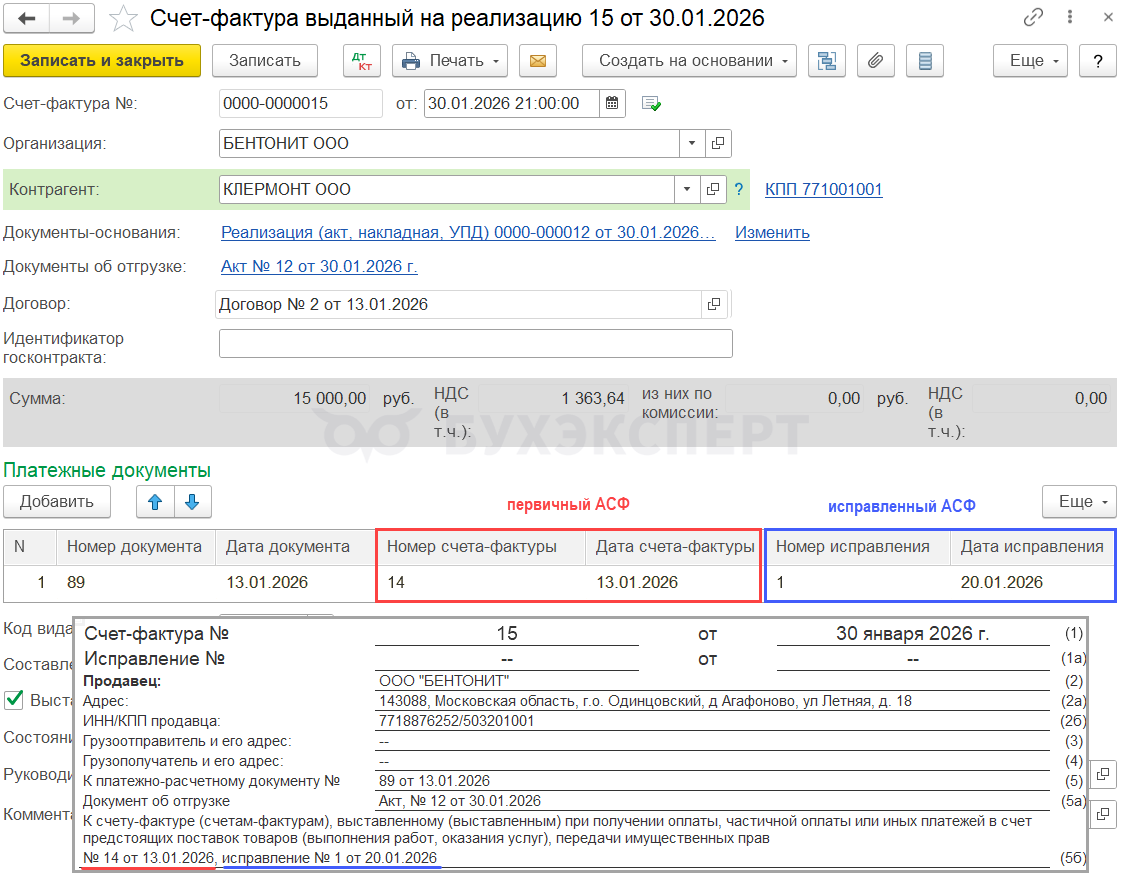The image size is (1121, 873).
Task: Click Добавить to add payment document
Action: (57, 502)
